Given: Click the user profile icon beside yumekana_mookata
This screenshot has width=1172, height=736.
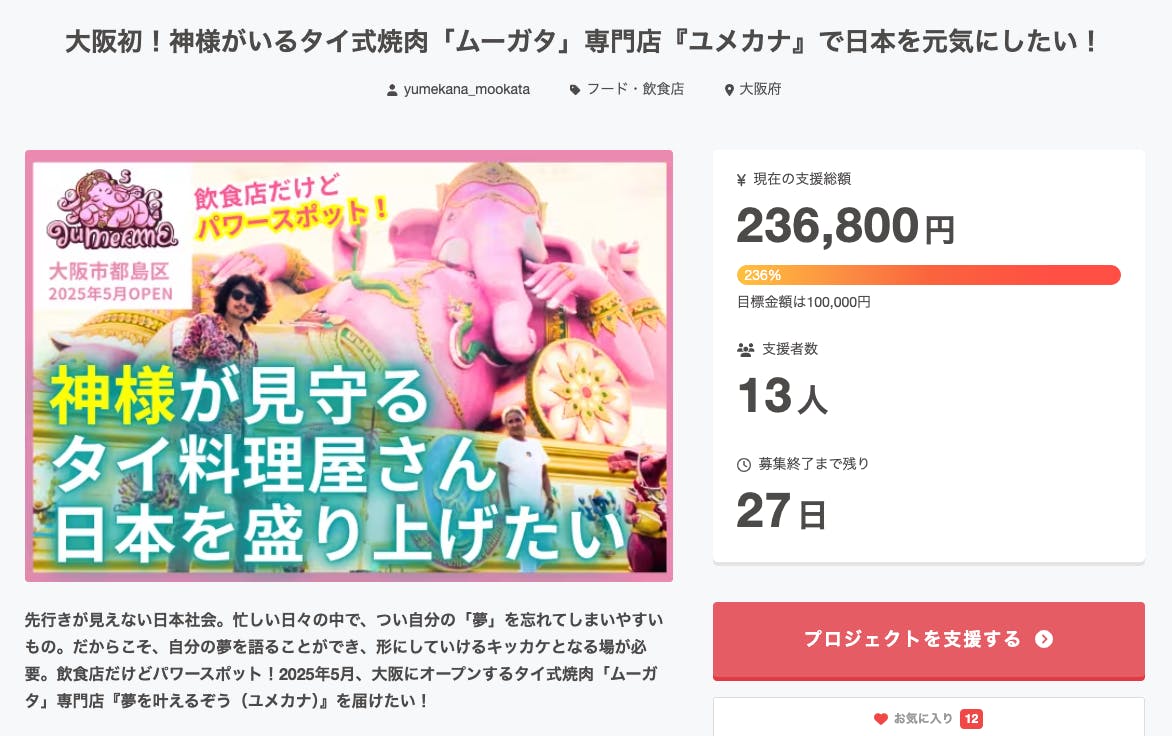Looking at the screenshot, I should pyautogui.click(x=392, y=90).
